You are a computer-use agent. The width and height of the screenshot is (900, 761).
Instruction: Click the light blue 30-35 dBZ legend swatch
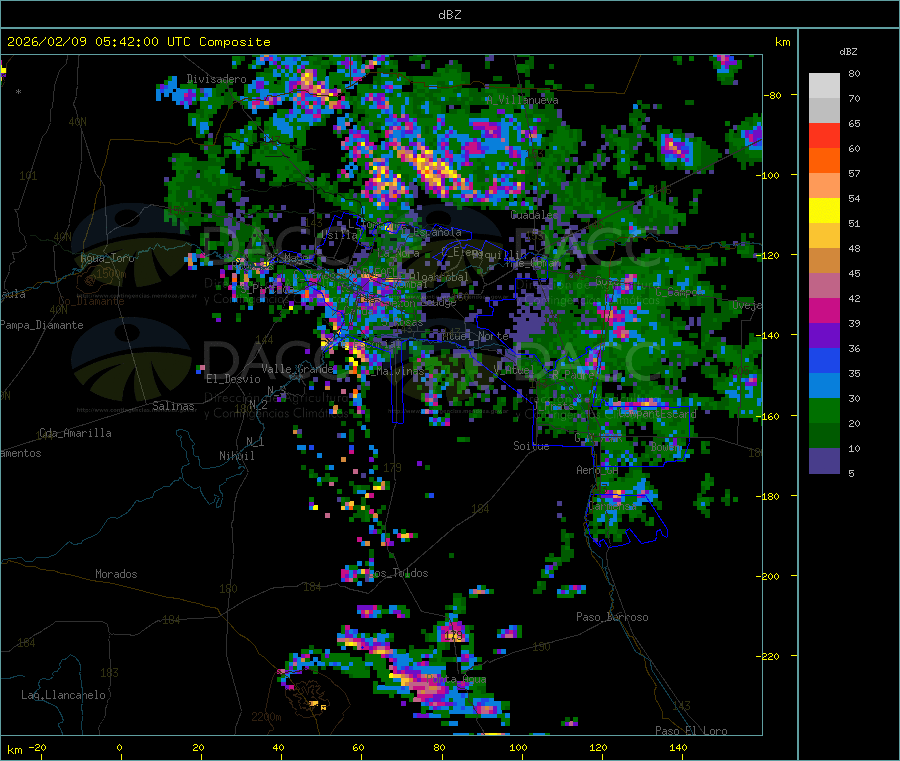824,386
